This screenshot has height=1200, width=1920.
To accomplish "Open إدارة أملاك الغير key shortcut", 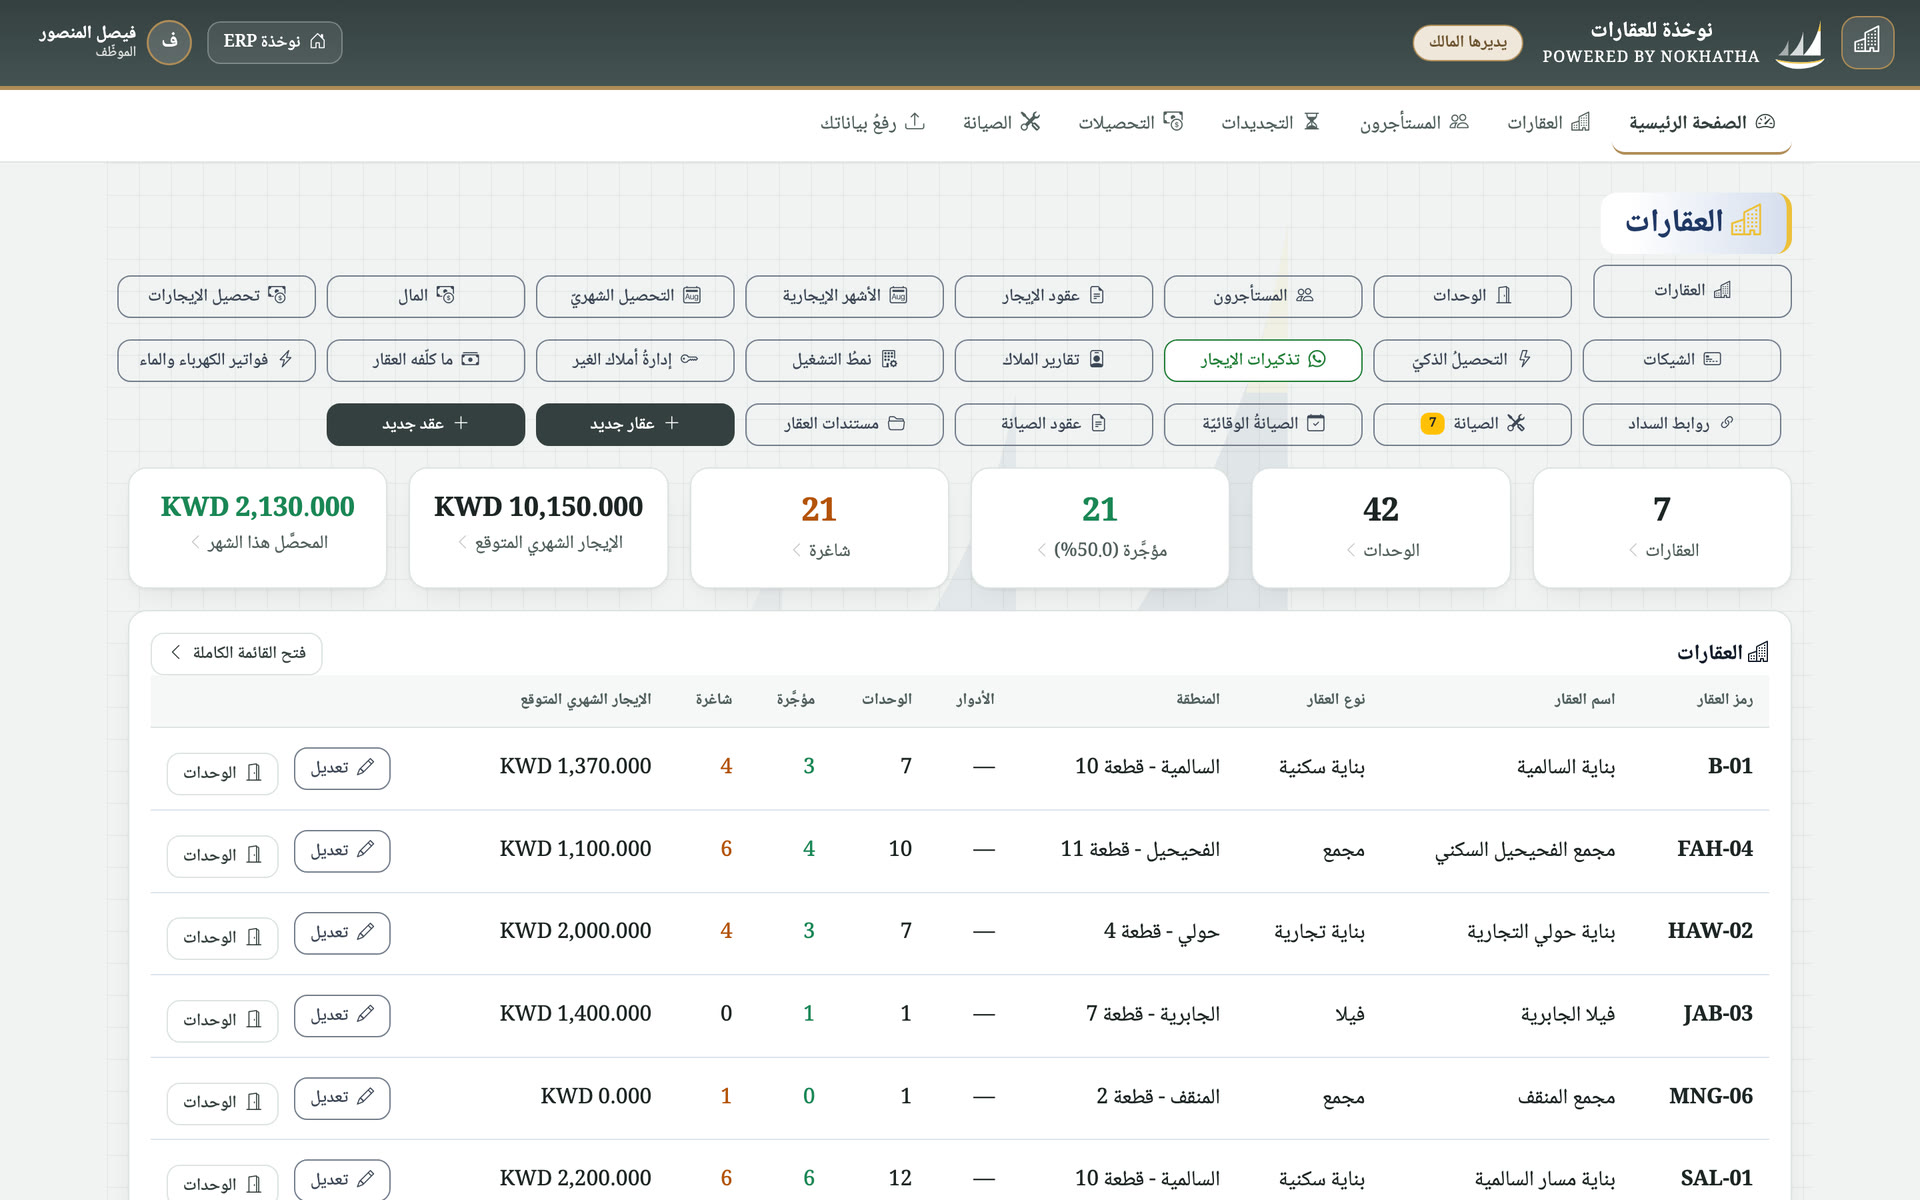I will coord(635,360).
